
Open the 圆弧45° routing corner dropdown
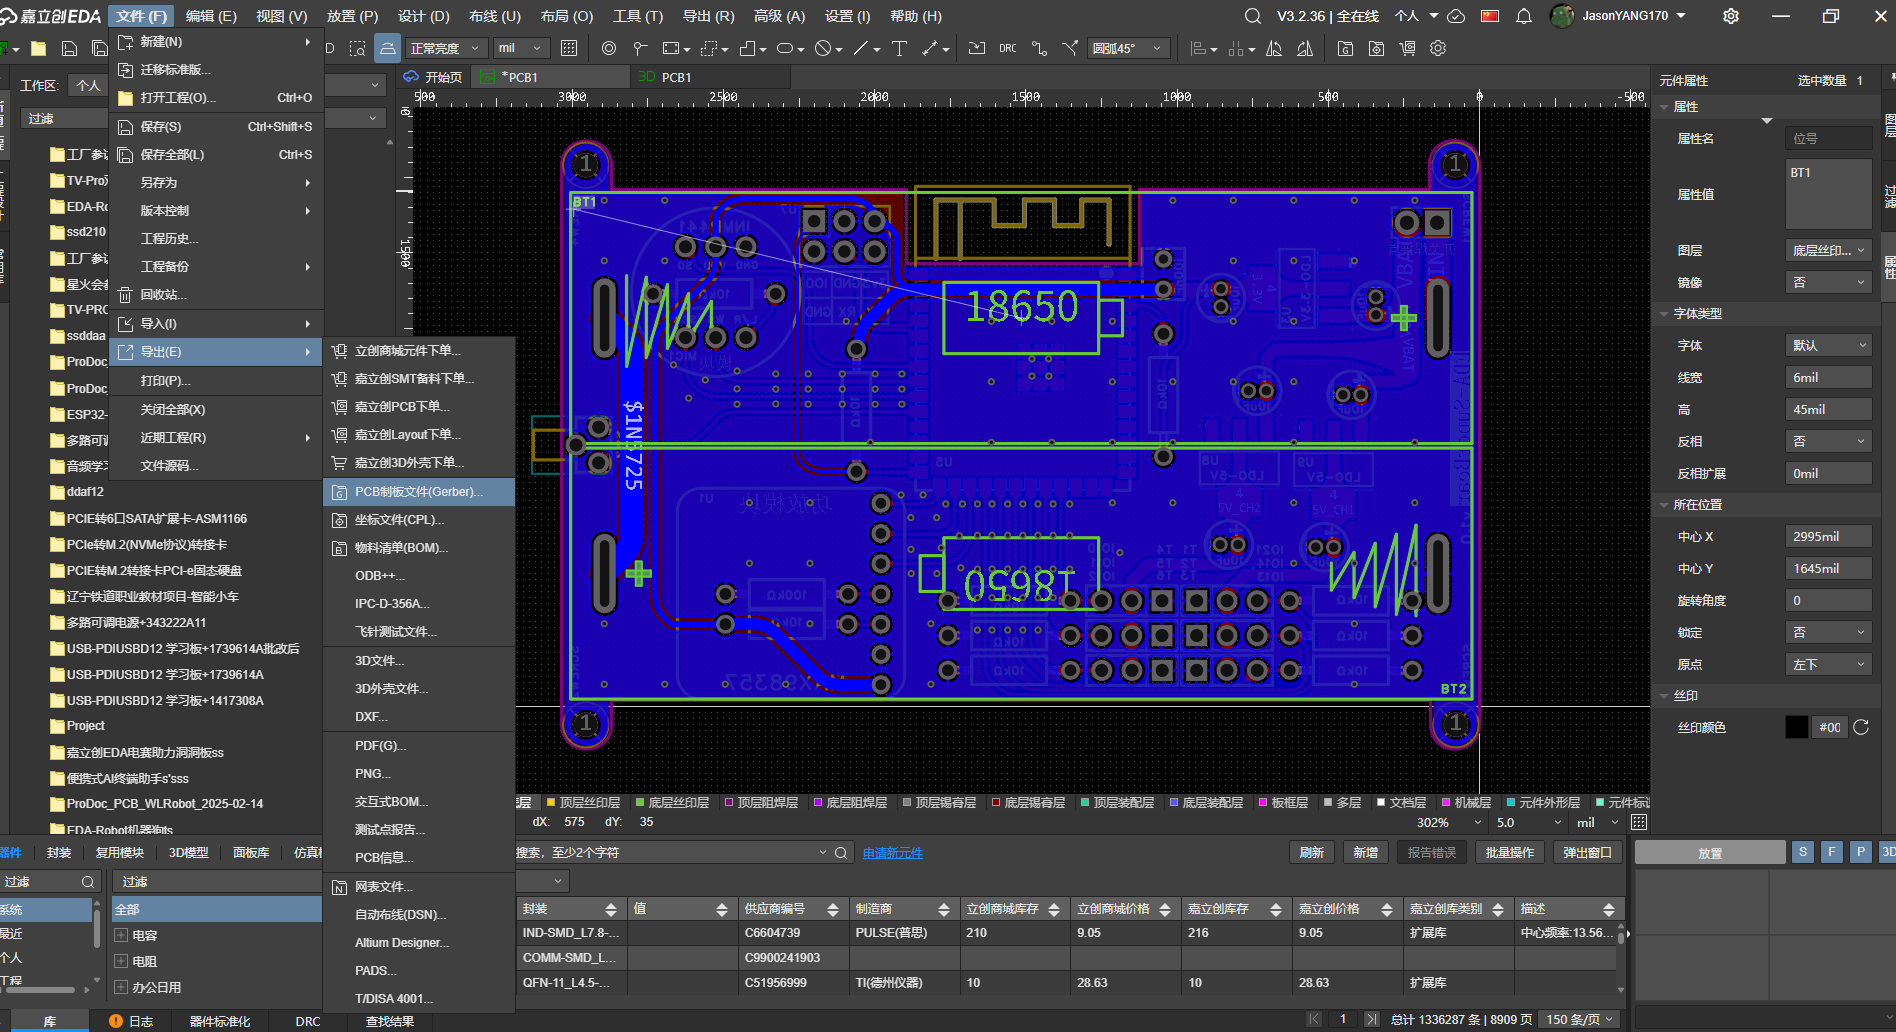click(x=1127, y=48)
